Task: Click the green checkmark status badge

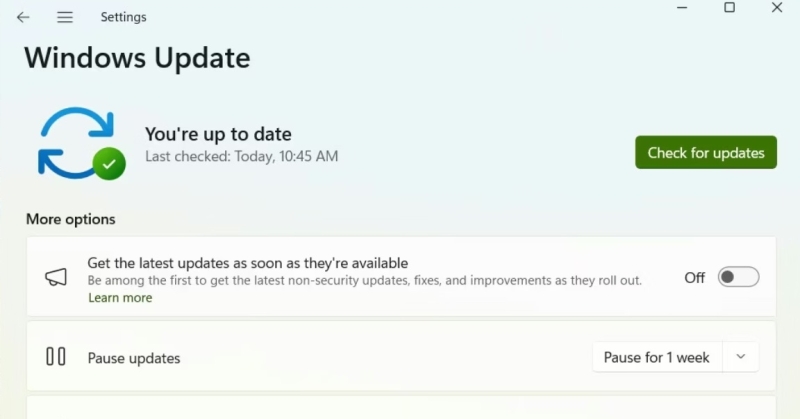Action: click(x=109, y=163)
